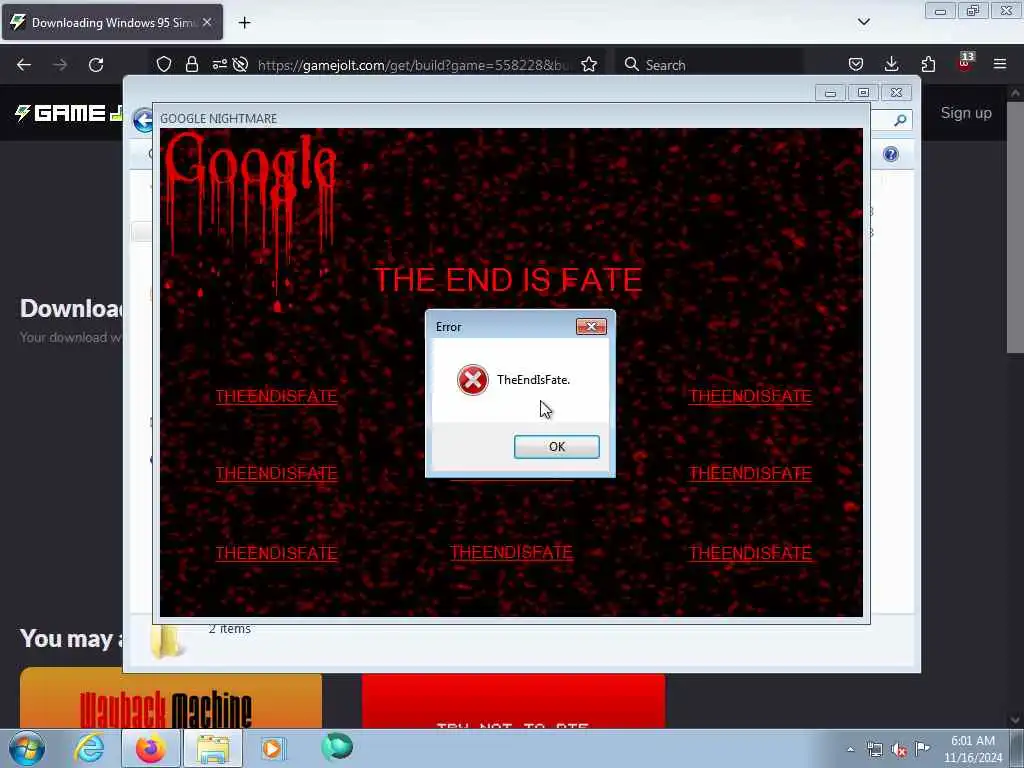1024x768 pixels.
Task: Open the middle left-column THEENDISFATE link
Action: coord(276,473)
